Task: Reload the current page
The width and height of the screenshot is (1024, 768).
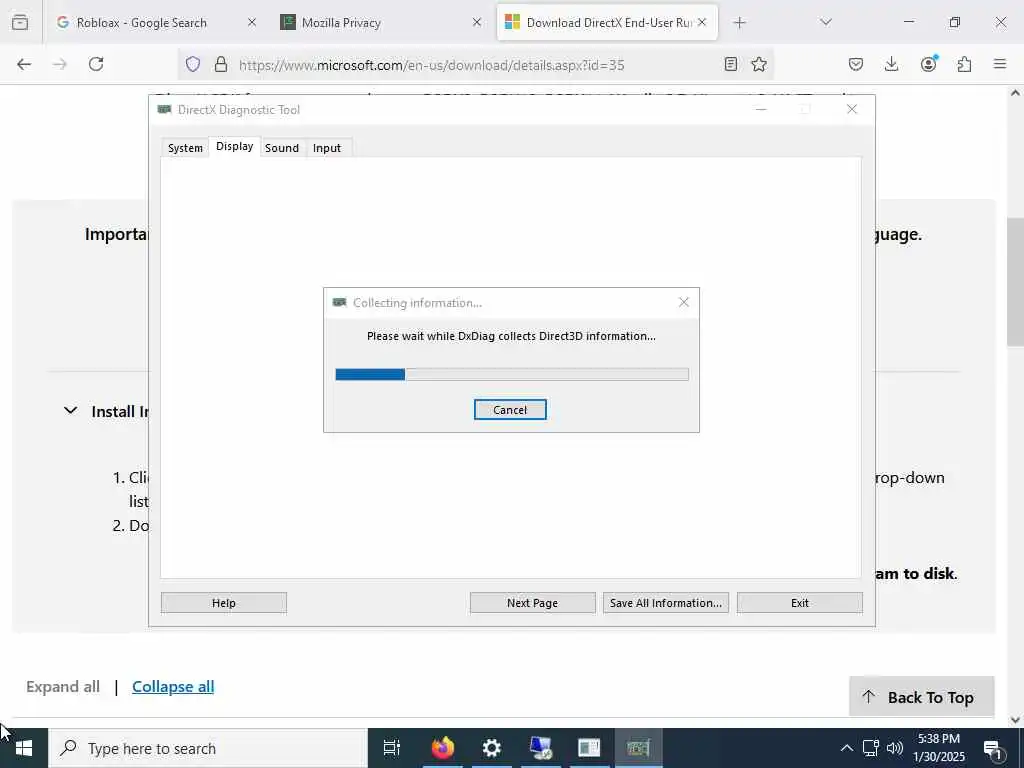Action: coord(96,64)
